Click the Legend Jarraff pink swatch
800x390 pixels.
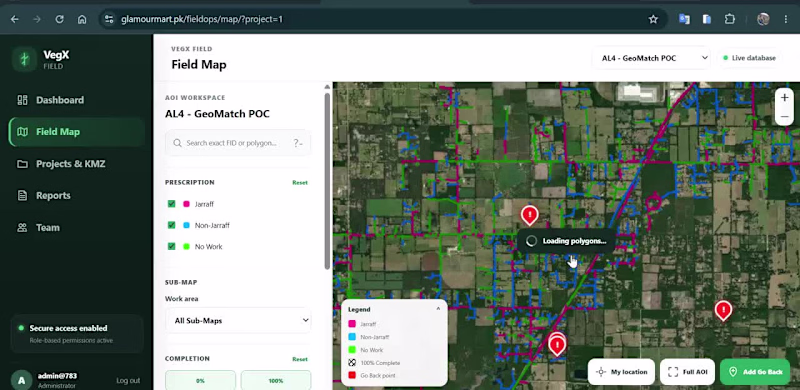(x=352, y=324)
